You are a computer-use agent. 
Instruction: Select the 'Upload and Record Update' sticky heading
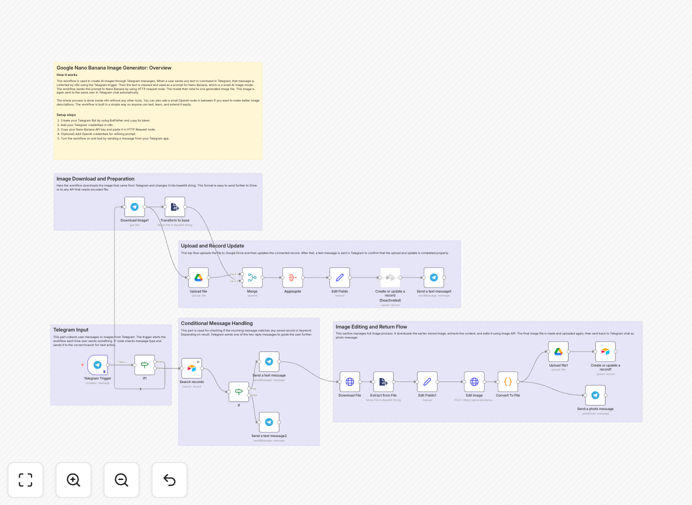tap(212, 246)
